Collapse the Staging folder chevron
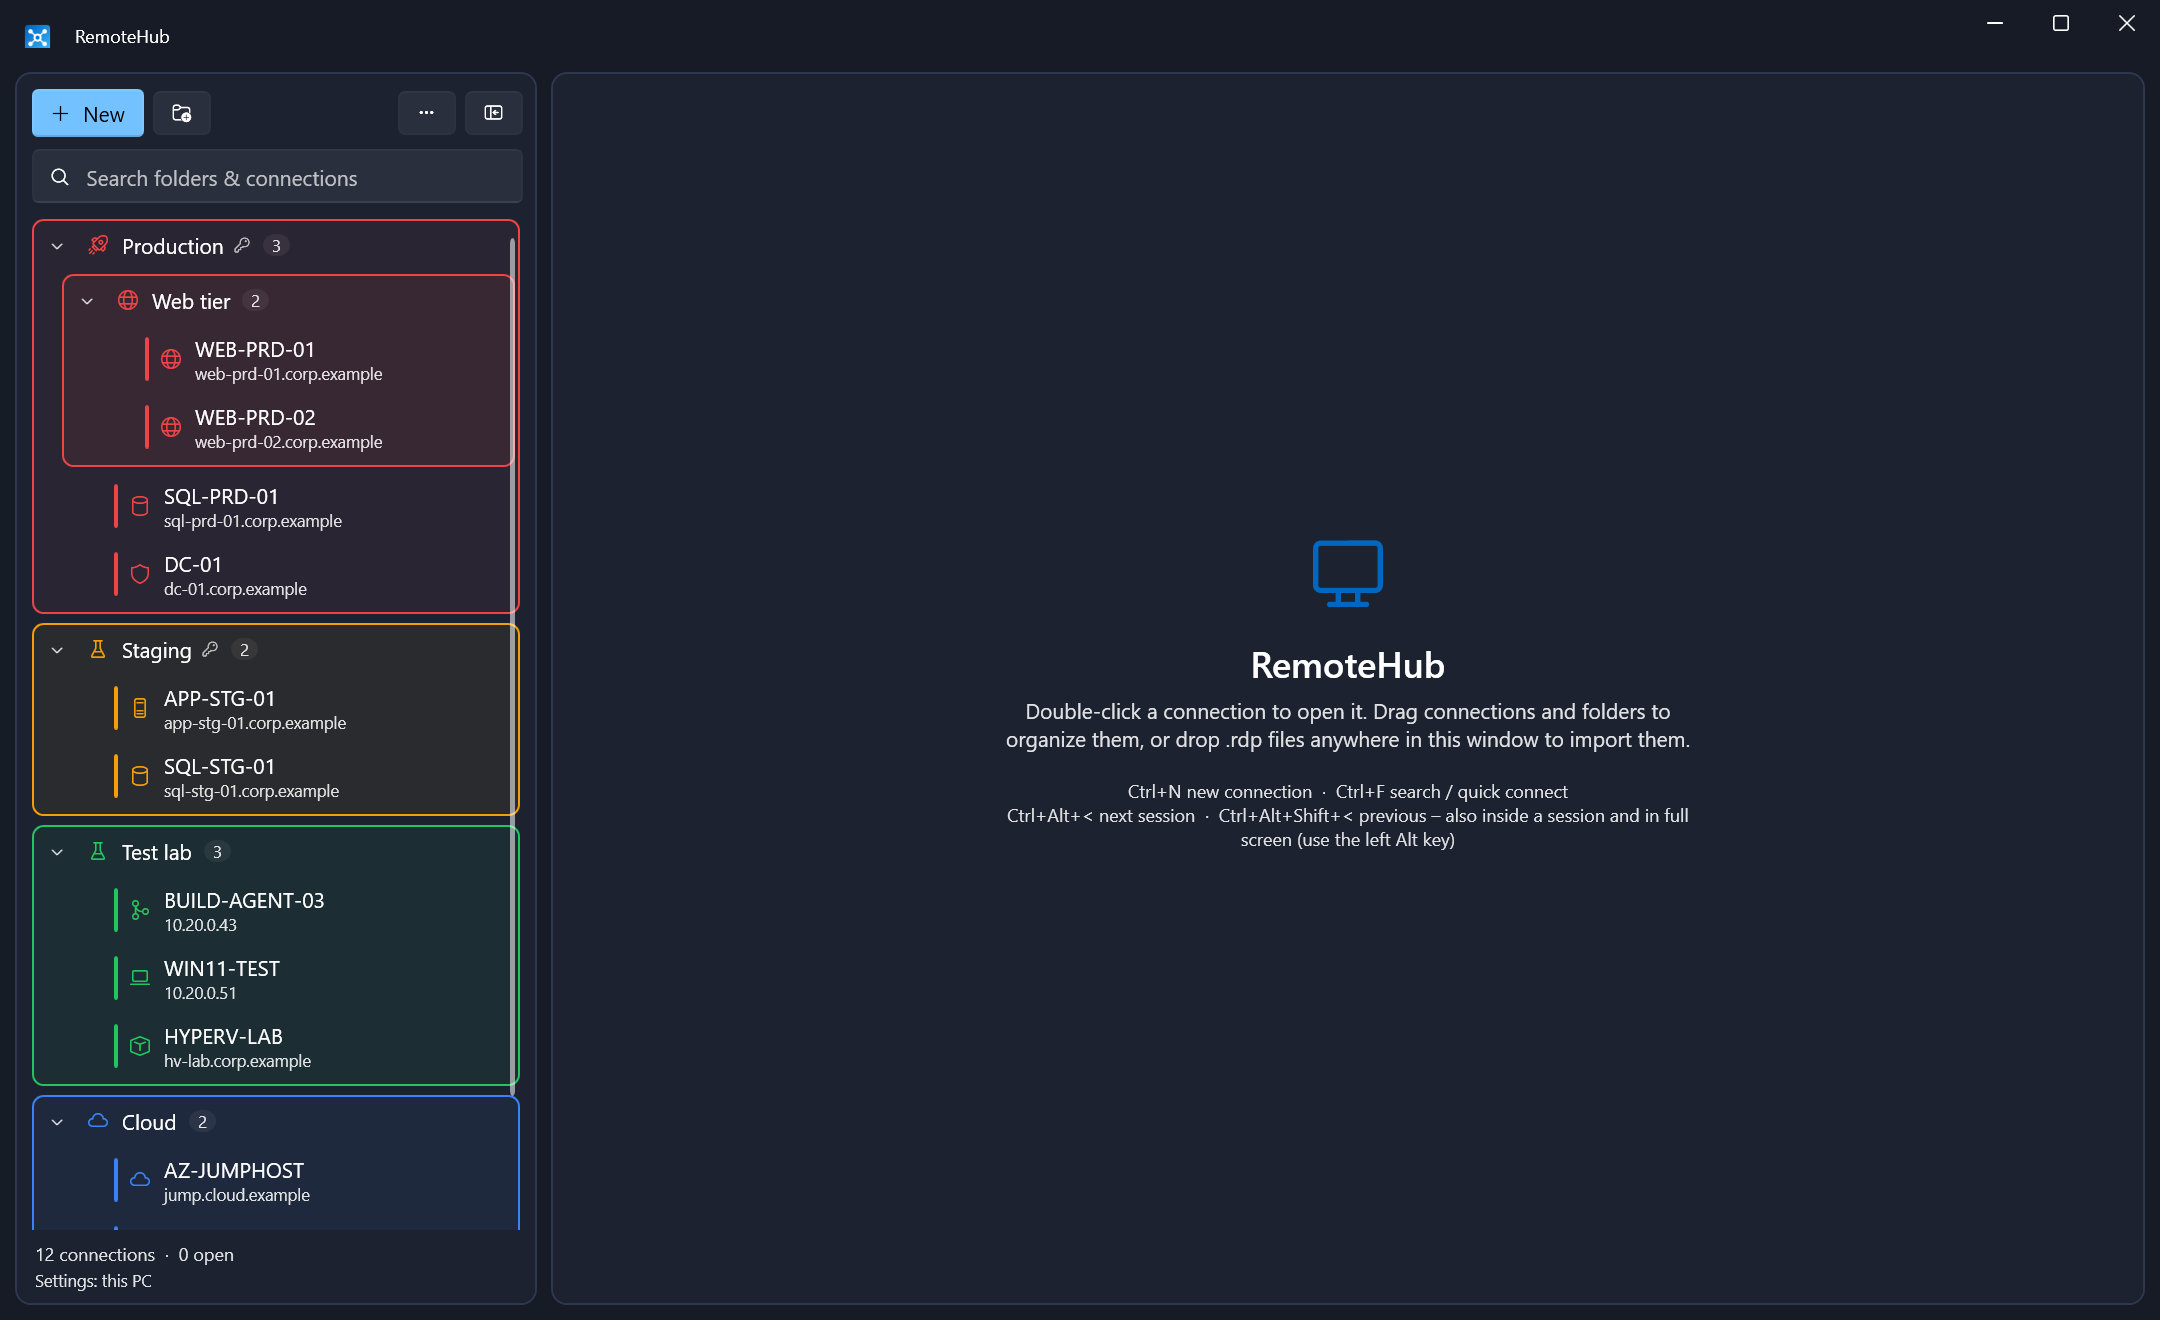The width and height of the screenshot is (2160, 1320). click(57, 650)
